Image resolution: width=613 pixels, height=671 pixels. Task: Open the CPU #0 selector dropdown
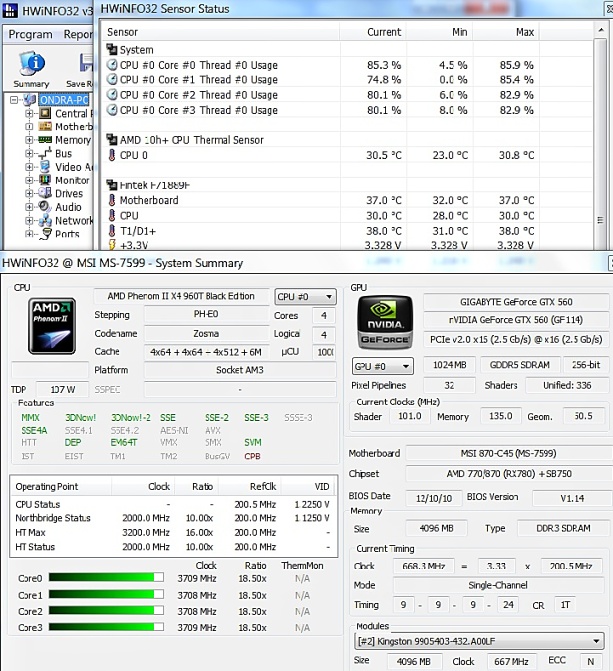pos(305,297)
